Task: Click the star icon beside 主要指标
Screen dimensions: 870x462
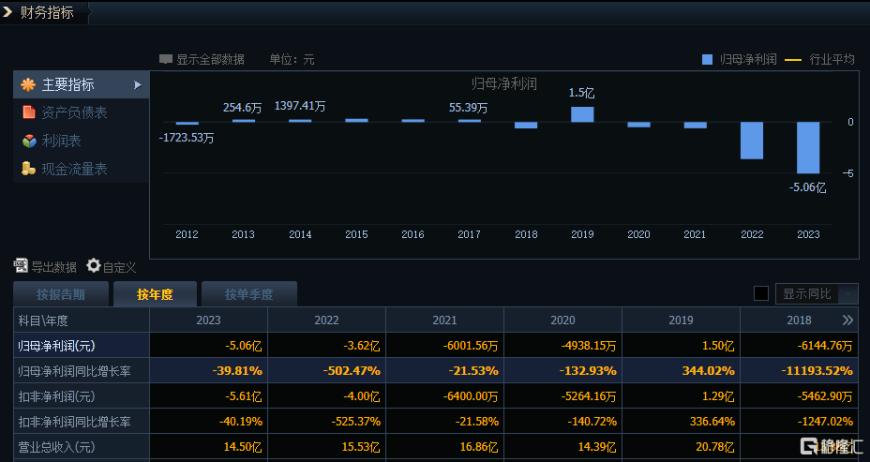Action: 28,85
